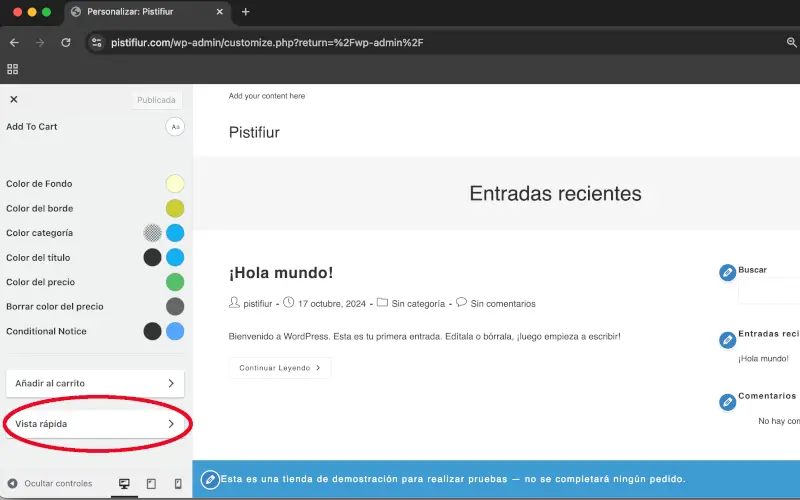The image size is (800, 500).
Task: Close the Personalizar: Pistifiur tab
Action: (219, 12)
